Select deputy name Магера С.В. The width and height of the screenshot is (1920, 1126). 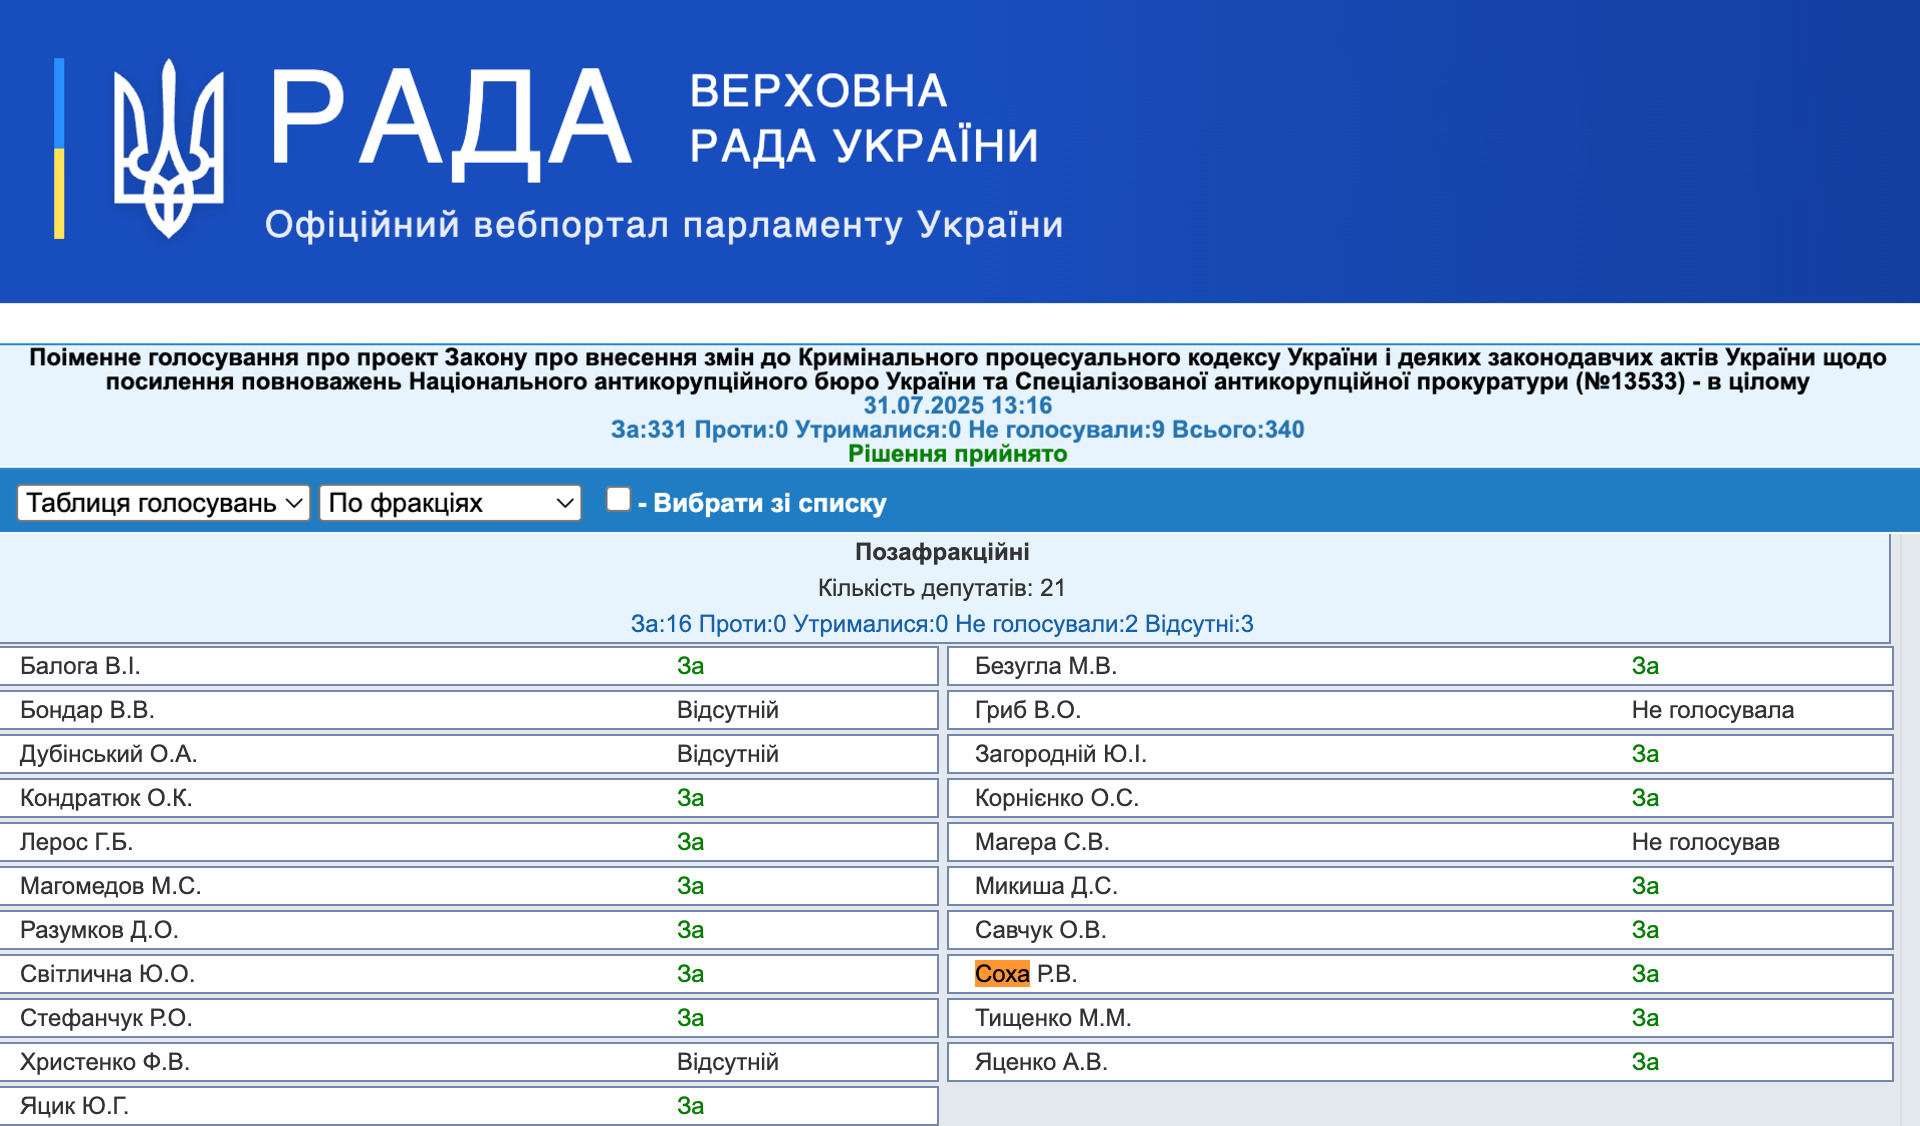click(1042, 842)
